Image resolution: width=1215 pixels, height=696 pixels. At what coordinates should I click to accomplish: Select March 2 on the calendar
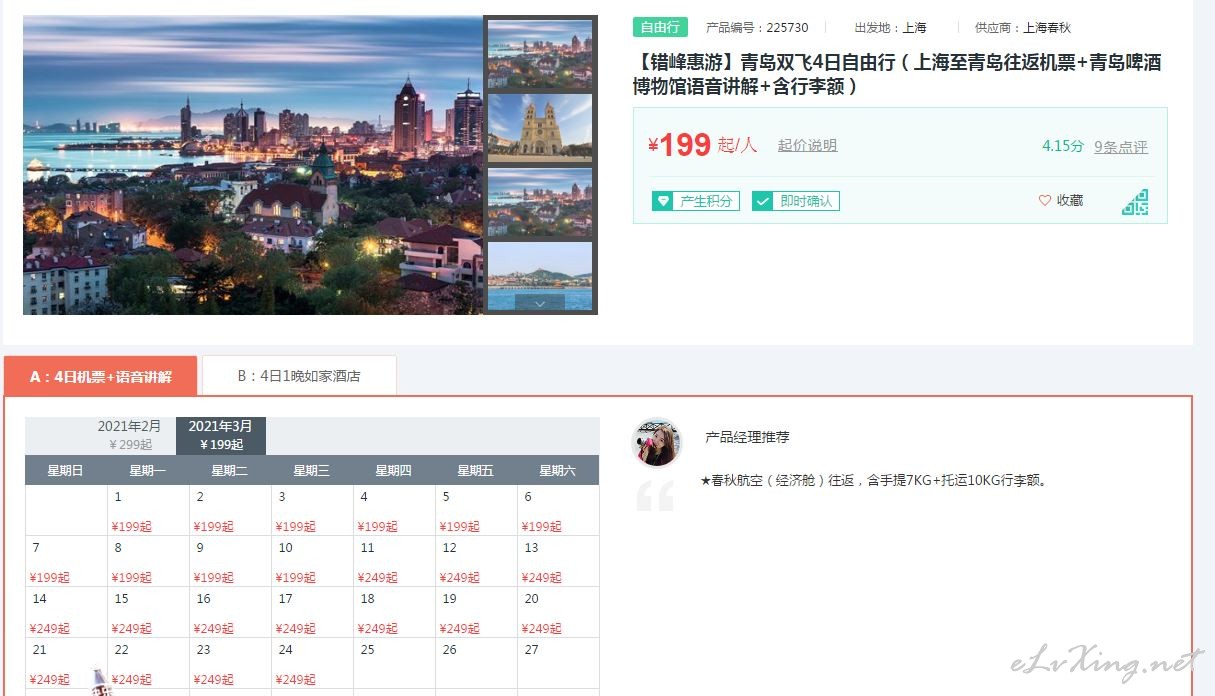230,510
